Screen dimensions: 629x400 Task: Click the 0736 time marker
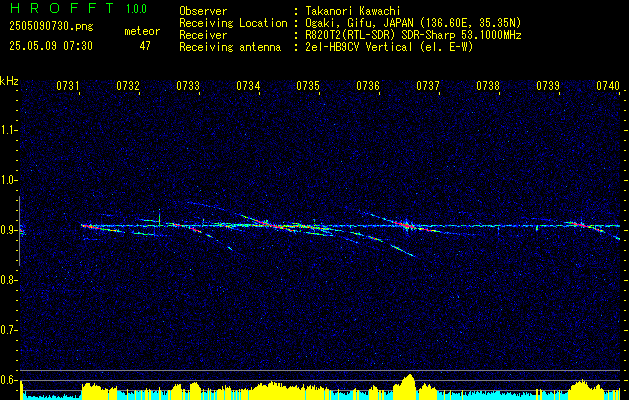click(x=368, y=86)
